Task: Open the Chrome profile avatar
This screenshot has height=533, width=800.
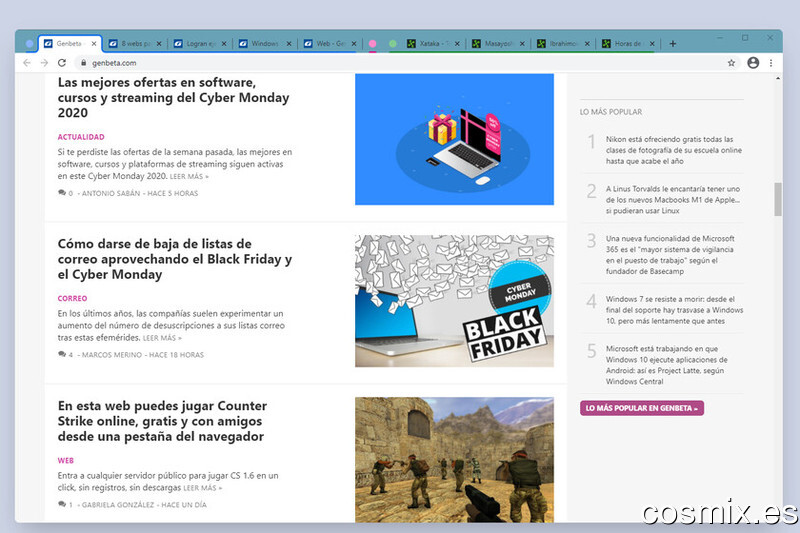Action: [753, 63]
